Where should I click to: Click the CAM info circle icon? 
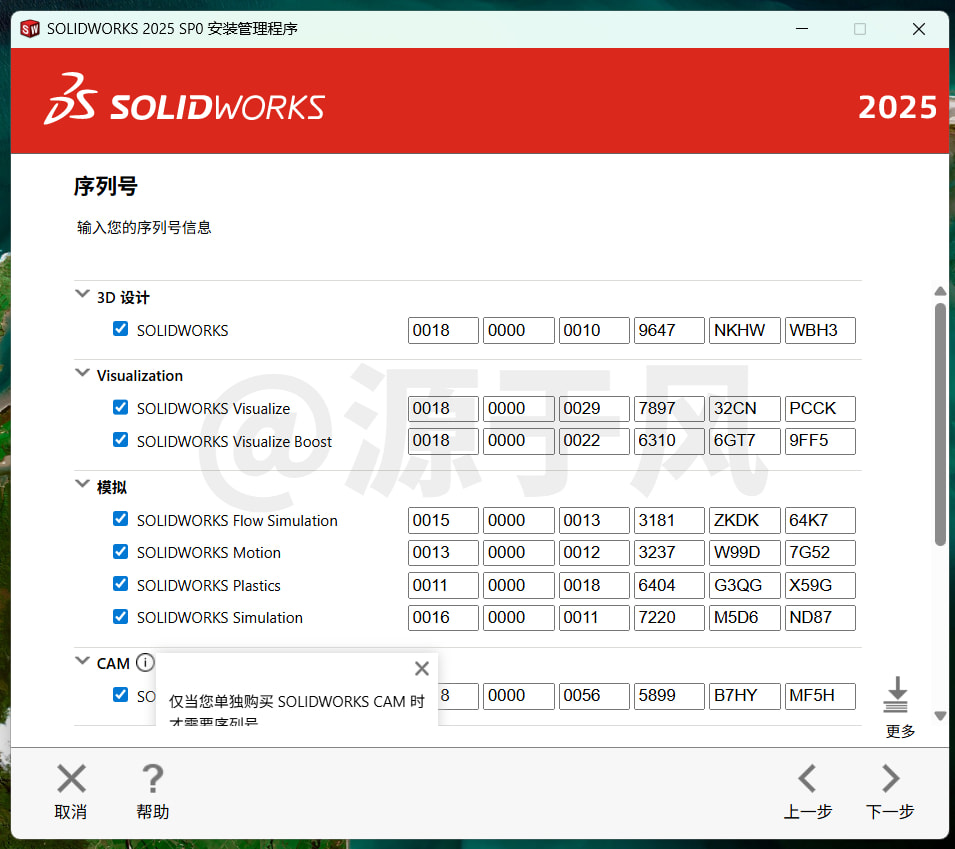pyautogui.click(x=145, y=662)
